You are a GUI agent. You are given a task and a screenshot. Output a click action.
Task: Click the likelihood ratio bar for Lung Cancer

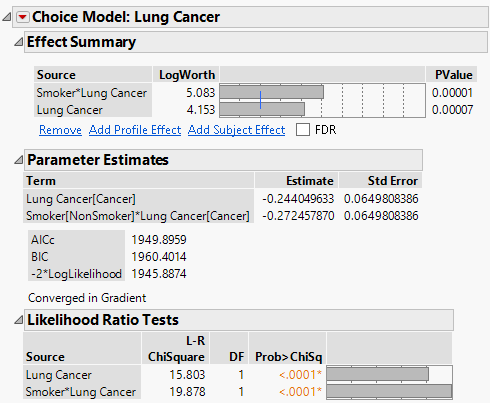click(378, 374)
